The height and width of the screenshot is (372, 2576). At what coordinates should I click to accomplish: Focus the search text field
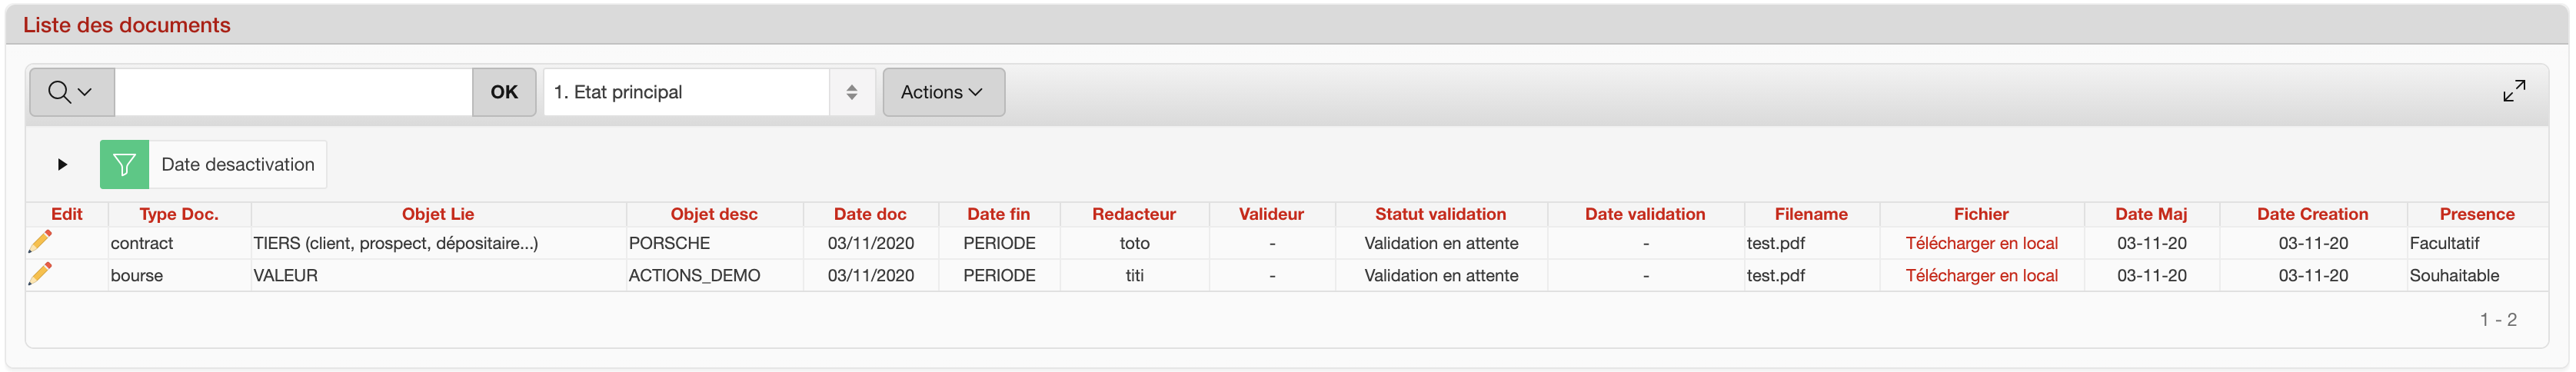click(x=293, y=92)
